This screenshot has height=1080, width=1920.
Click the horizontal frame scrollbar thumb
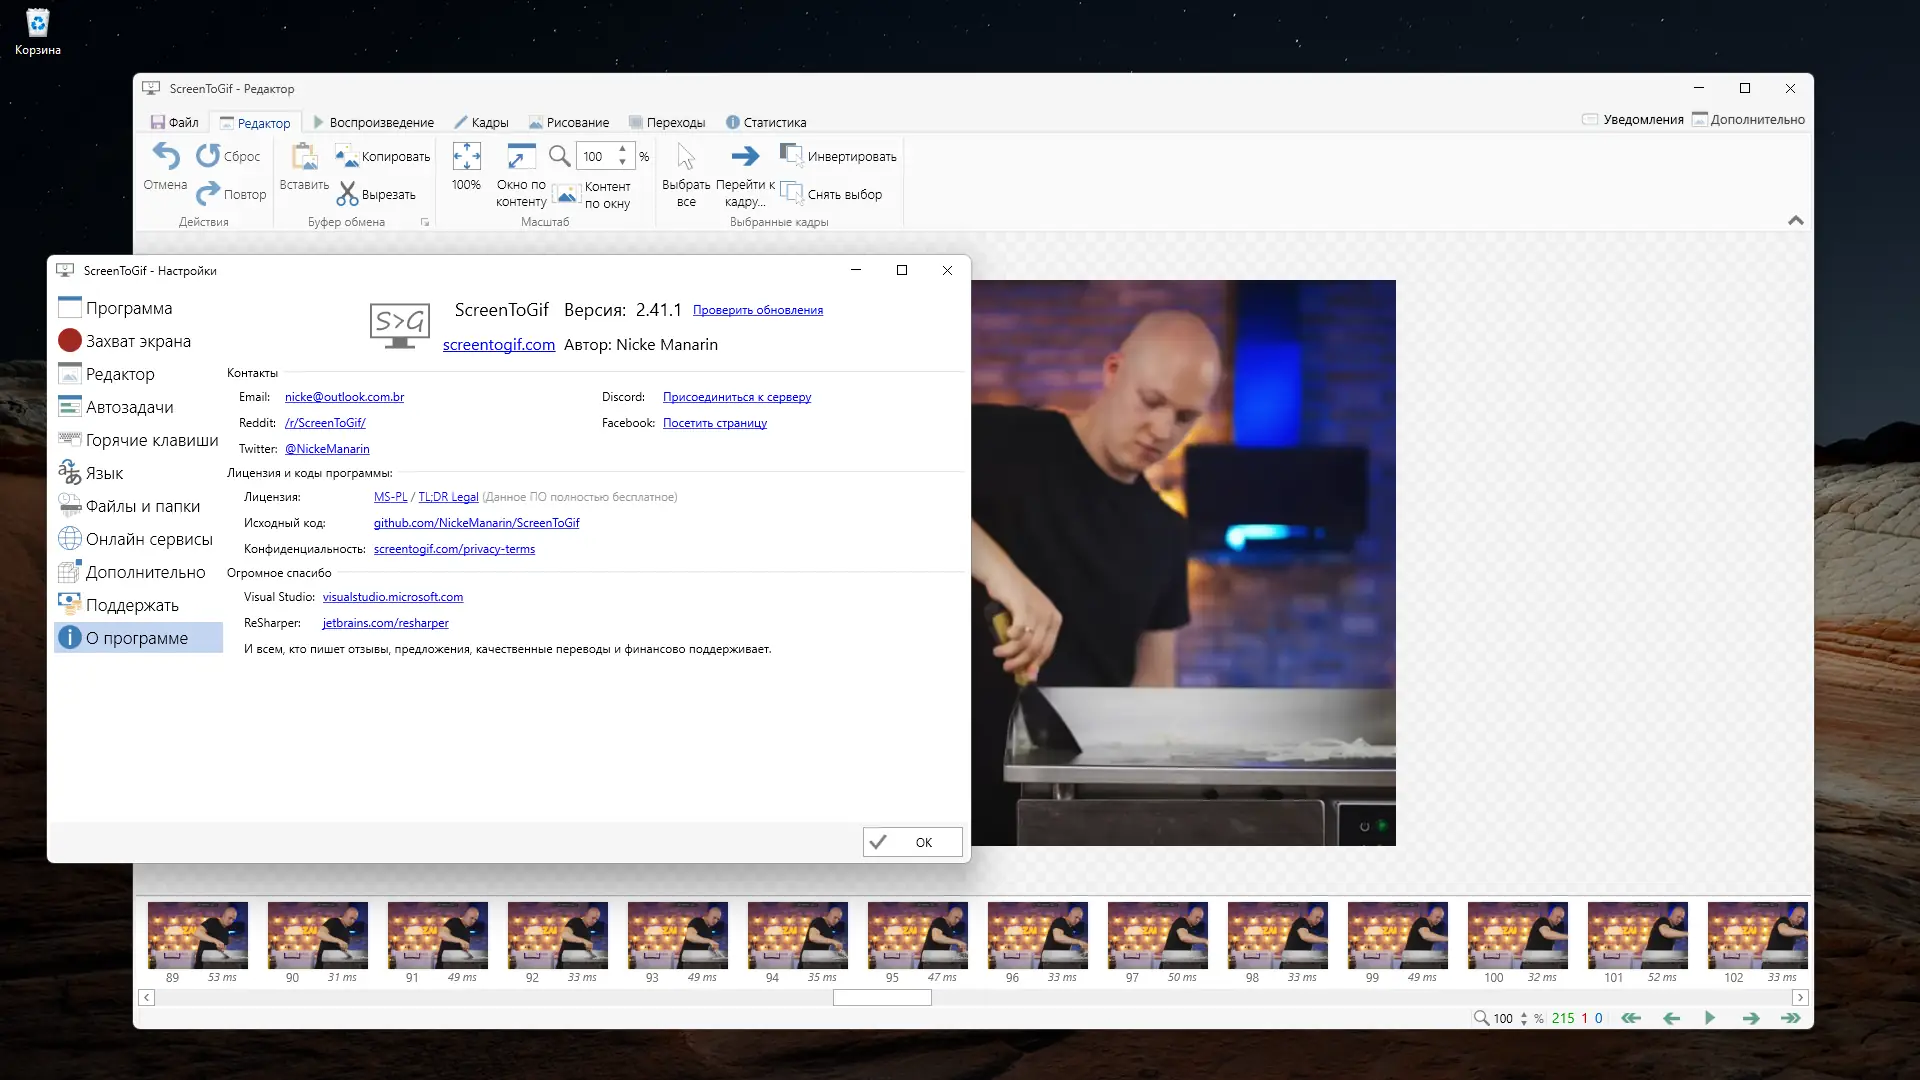tap(882, 997)
